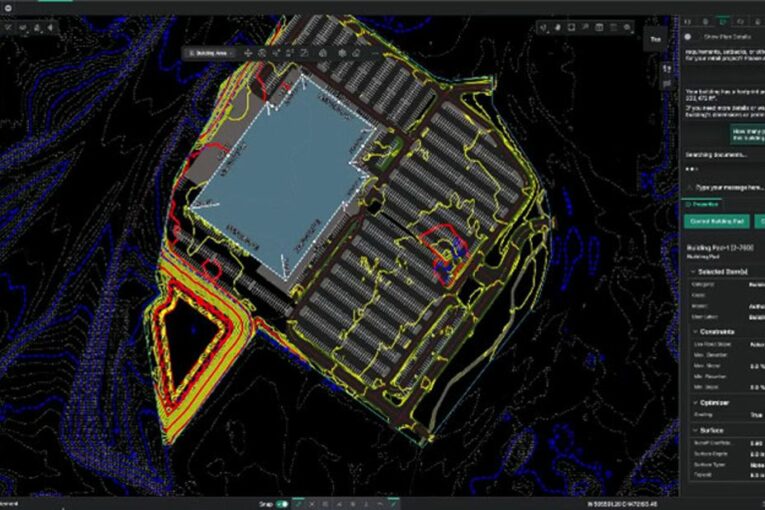
Task: Click the Surface Type row in Surface section
Action: [x=725, y=465]
